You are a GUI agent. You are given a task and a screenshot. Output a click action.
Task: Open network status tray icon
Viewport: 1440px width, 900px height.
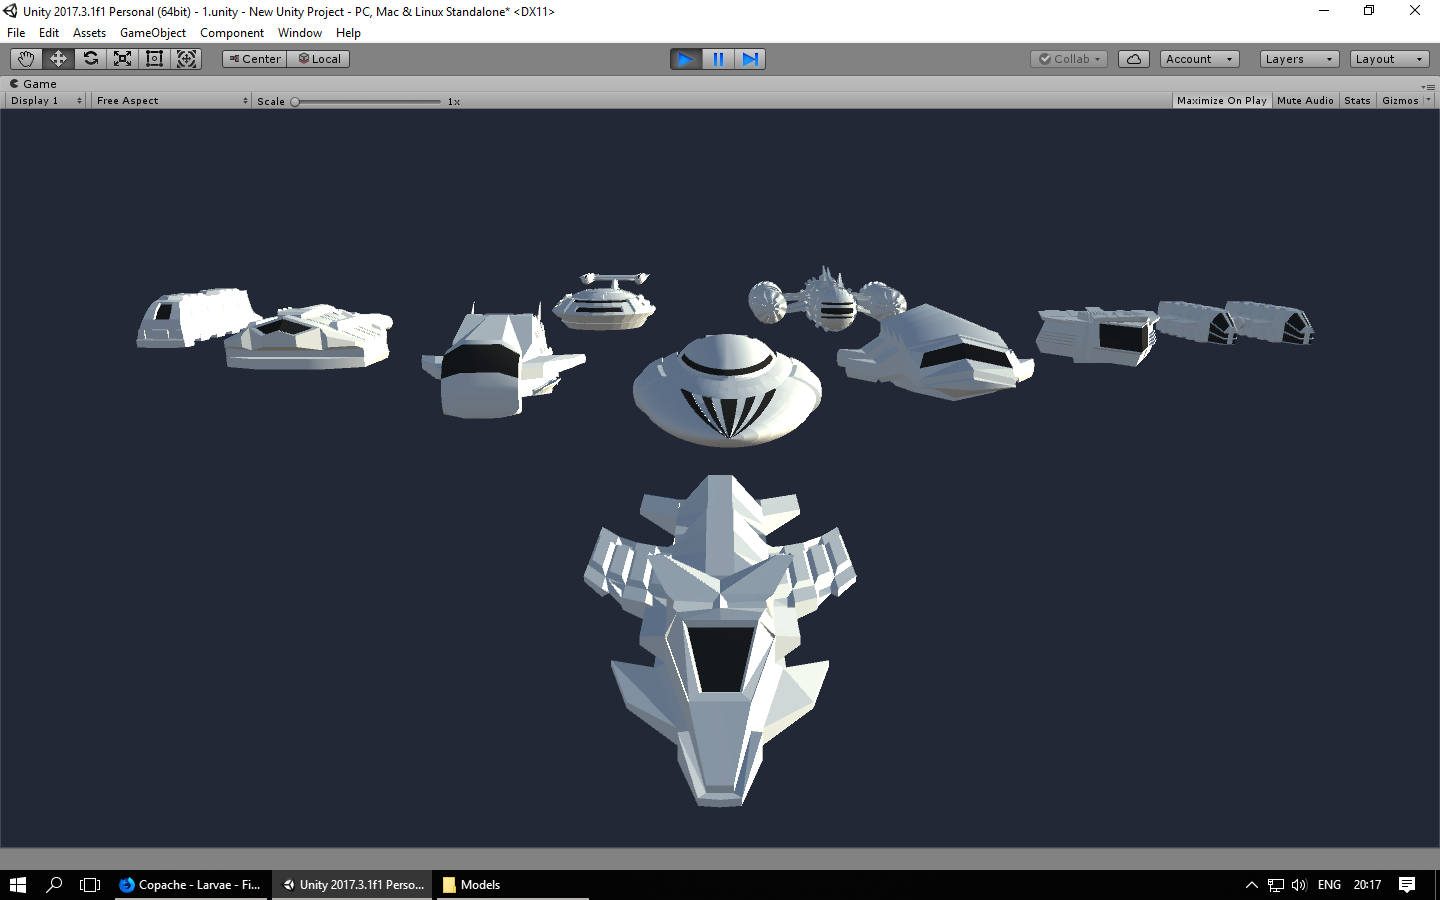click(x=1275, y=885)
